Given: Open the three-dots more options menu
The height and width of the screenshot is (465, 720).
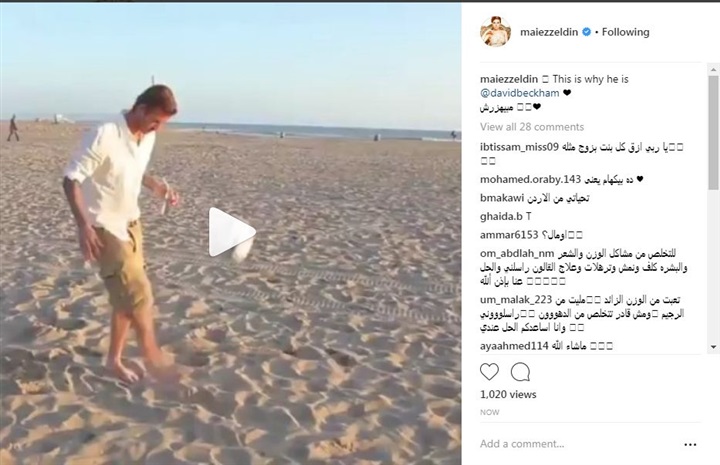Looking at the screenshot, I should click(x=690, y=444).
